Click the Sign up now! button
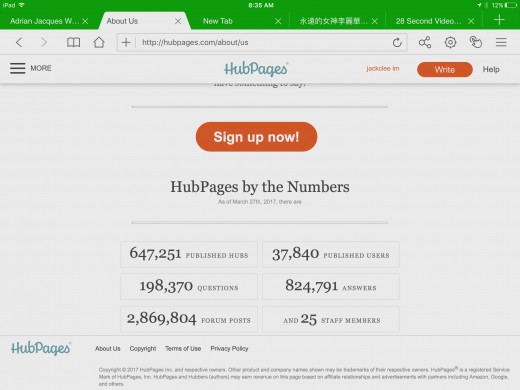The width and height of the screenshot is (520, 390). 256,137
